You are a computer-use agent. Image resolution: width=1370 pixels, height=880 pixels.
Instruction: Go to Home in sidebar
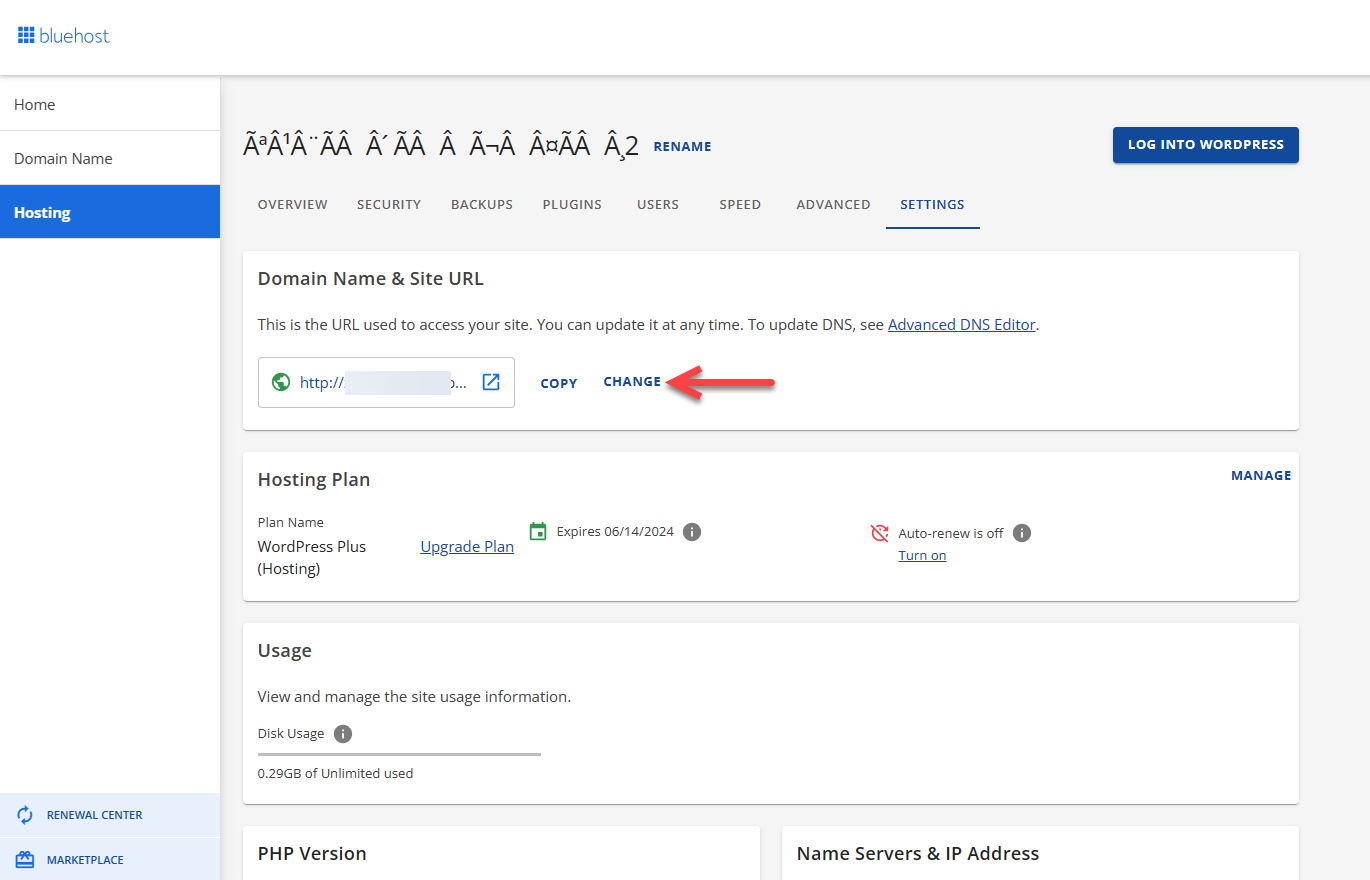tap(110, 104)
